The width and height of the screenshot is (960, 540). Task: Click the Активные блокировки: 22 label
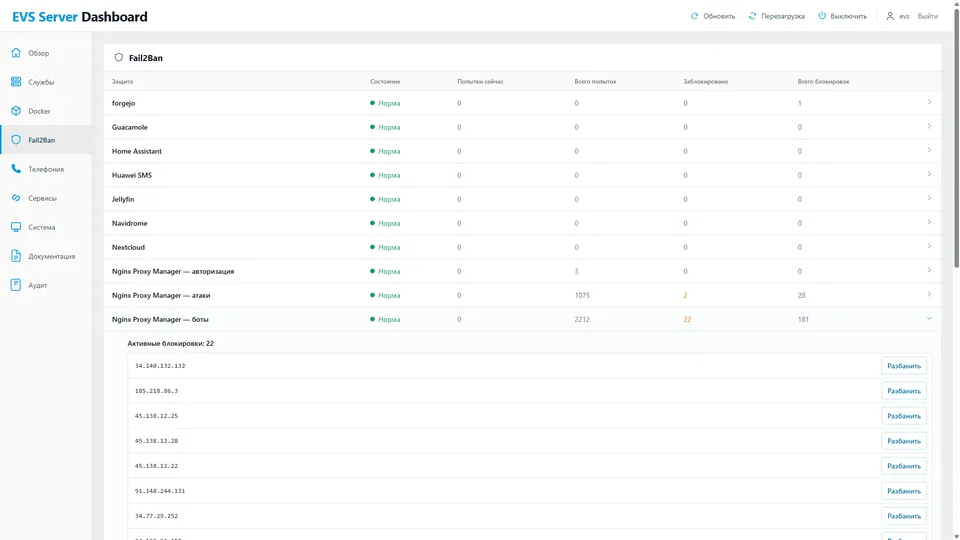coord(171,343)
